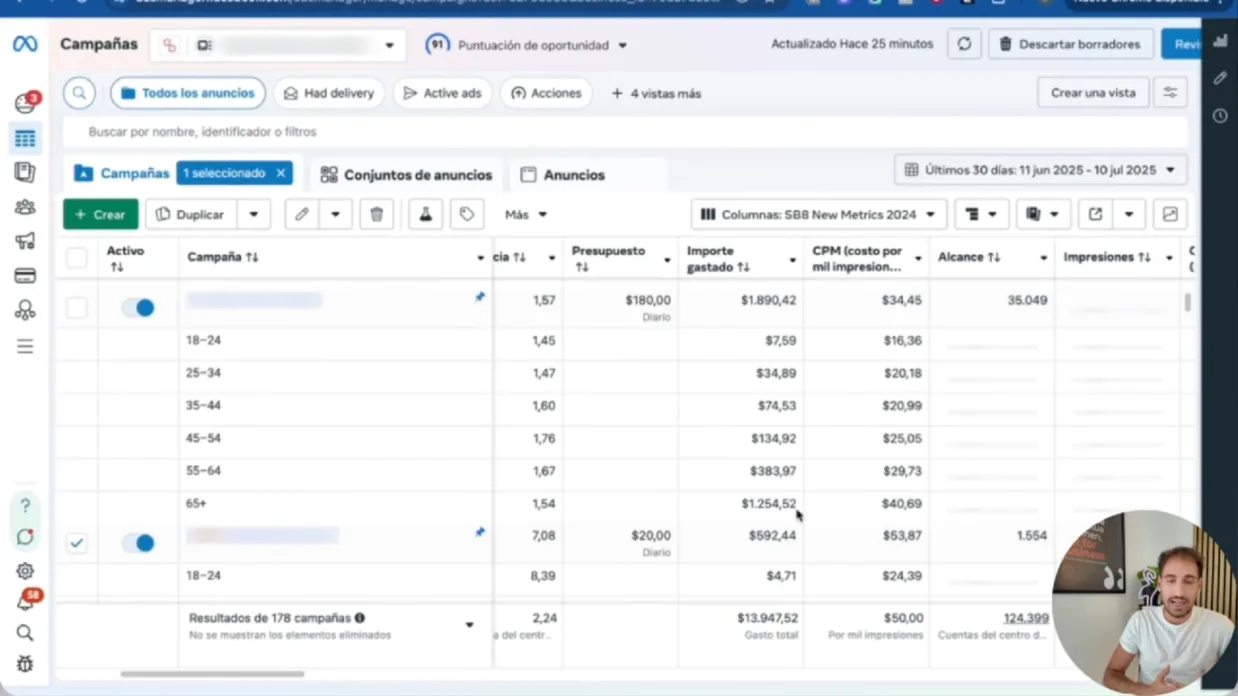Open the Columnas: SB8 New Metrics 2024 dropdown
The width and height of the screenshot is (1238, 696).
(818, 214)
